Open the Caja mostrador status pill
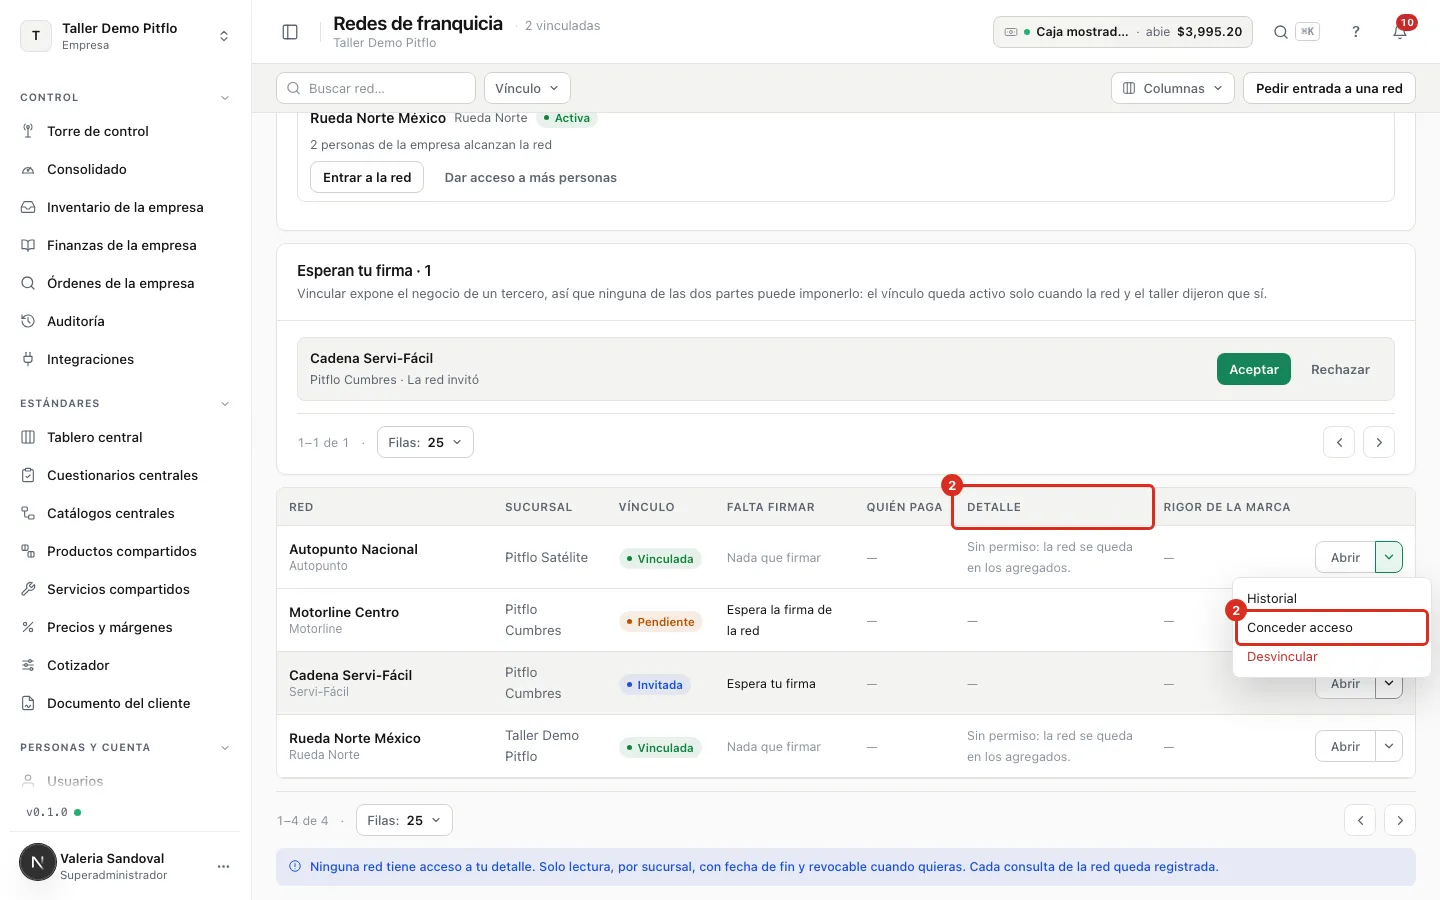Screen dimensions: 1440x900 coord(1124,32)
